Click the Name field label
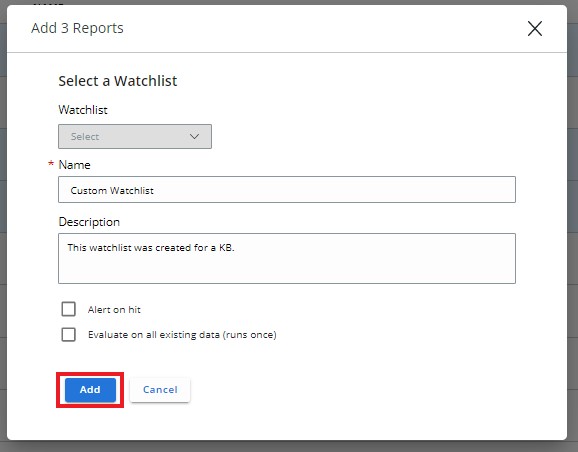 tap(74, 165)
